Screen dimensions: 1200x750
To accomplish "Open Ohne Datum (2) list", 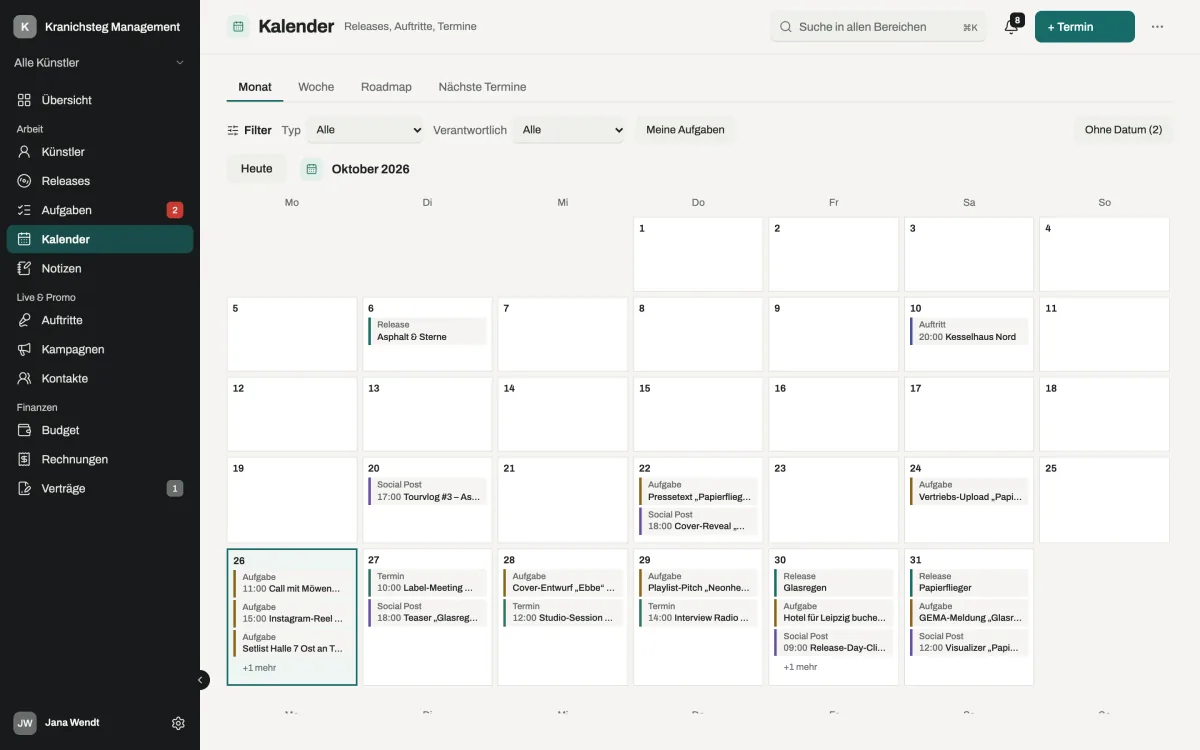I will [1123, 130].
